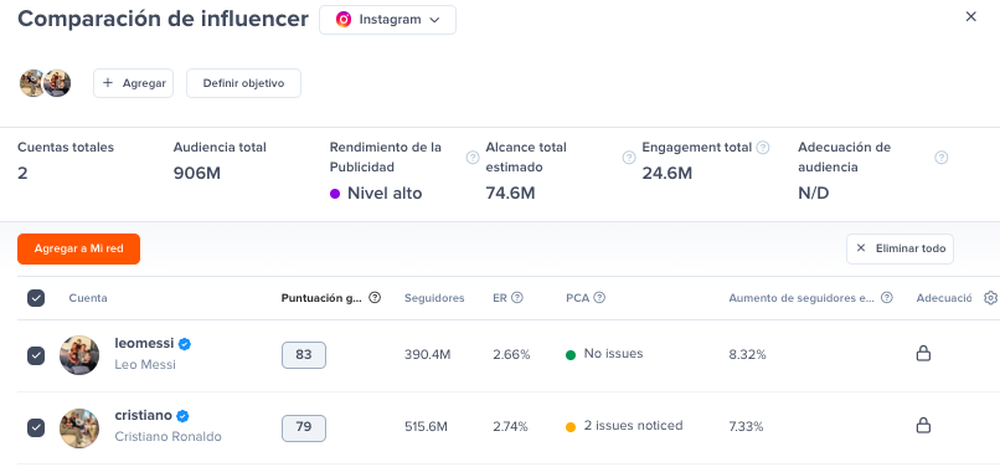This screenshot has height=467, width=1000.
Task: Close the influencer comparison panel
Action: [x=971, y=17]
